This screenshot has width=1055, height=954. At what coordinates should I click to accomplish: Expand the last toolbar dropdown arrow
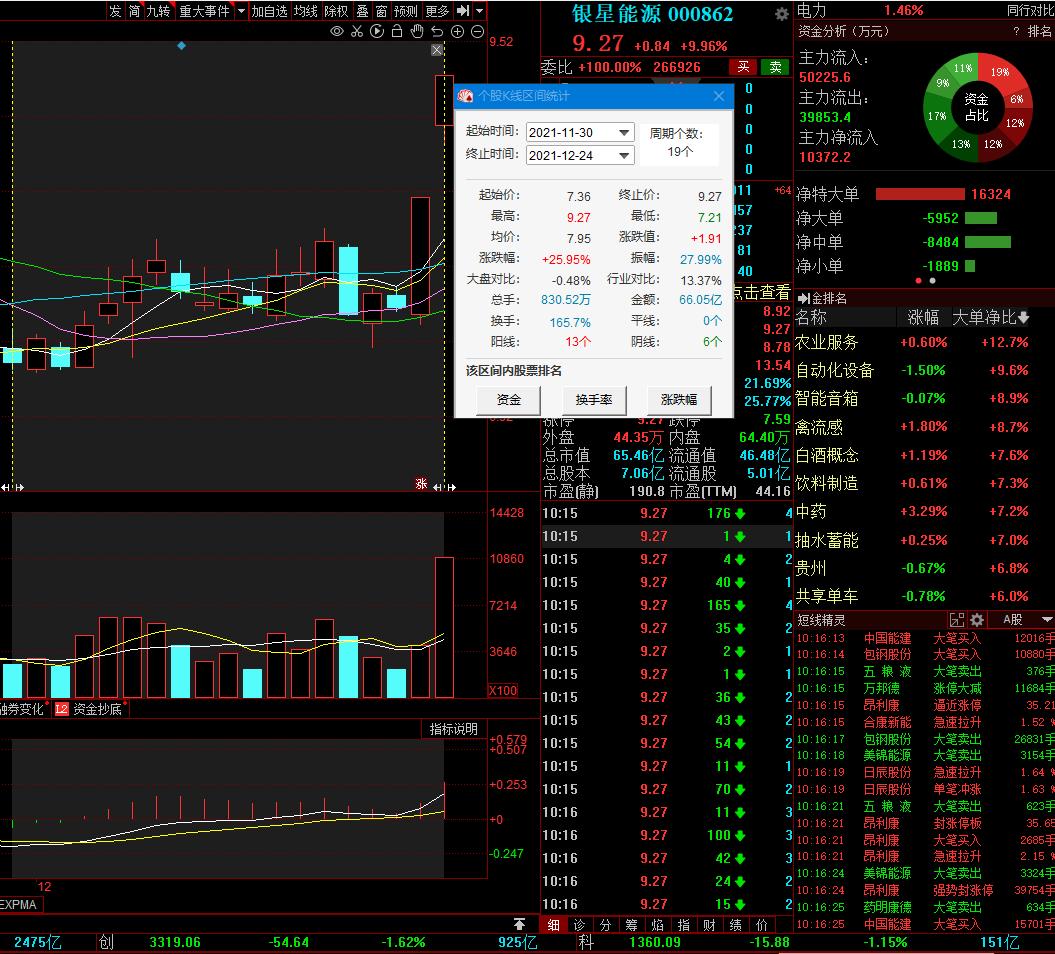pos(479,11)
